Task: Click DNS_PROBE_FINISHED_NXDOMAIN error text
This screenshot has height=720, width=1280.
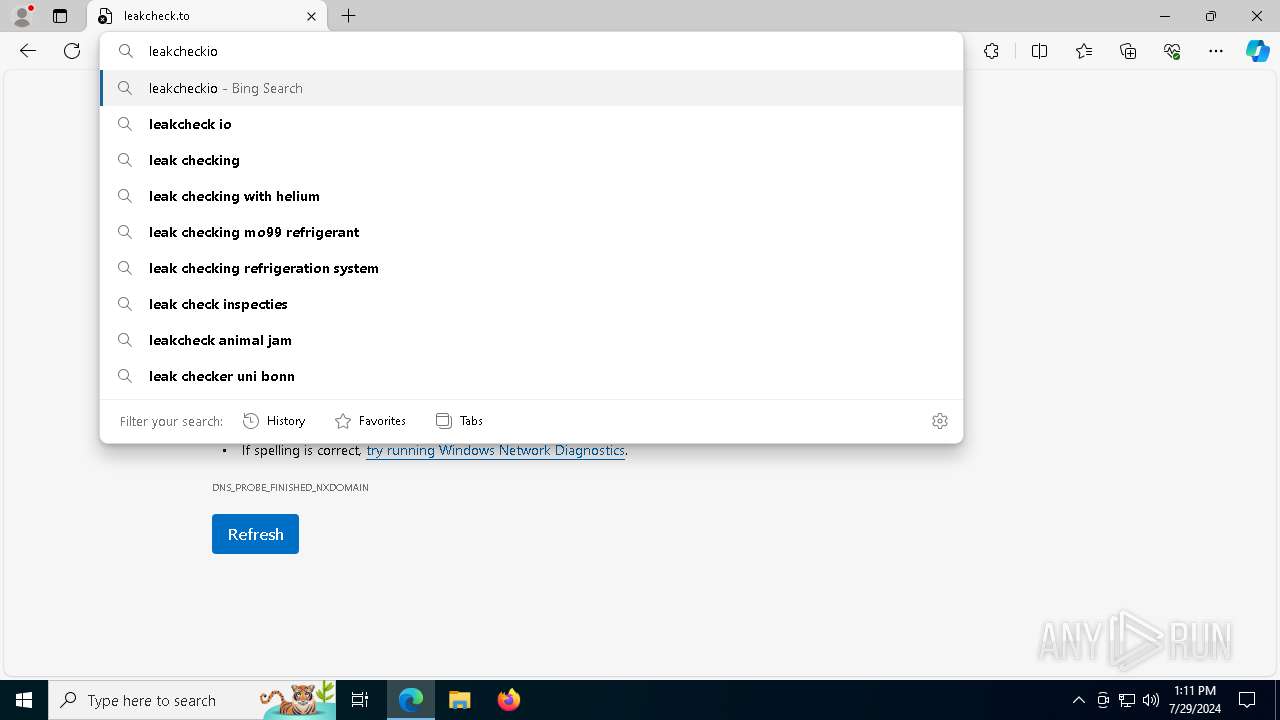Action: 290,487
